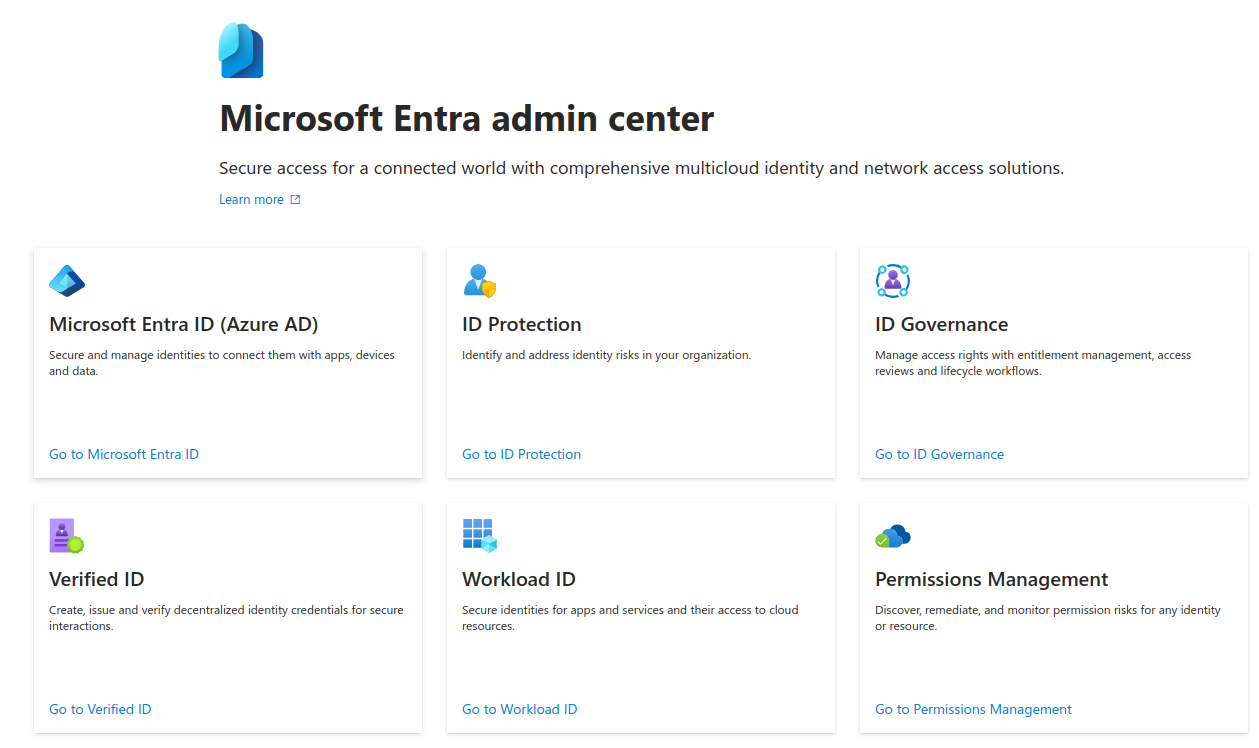Click the ID Governance circular icon
The image size is (1259, 748).
point(893,281)
